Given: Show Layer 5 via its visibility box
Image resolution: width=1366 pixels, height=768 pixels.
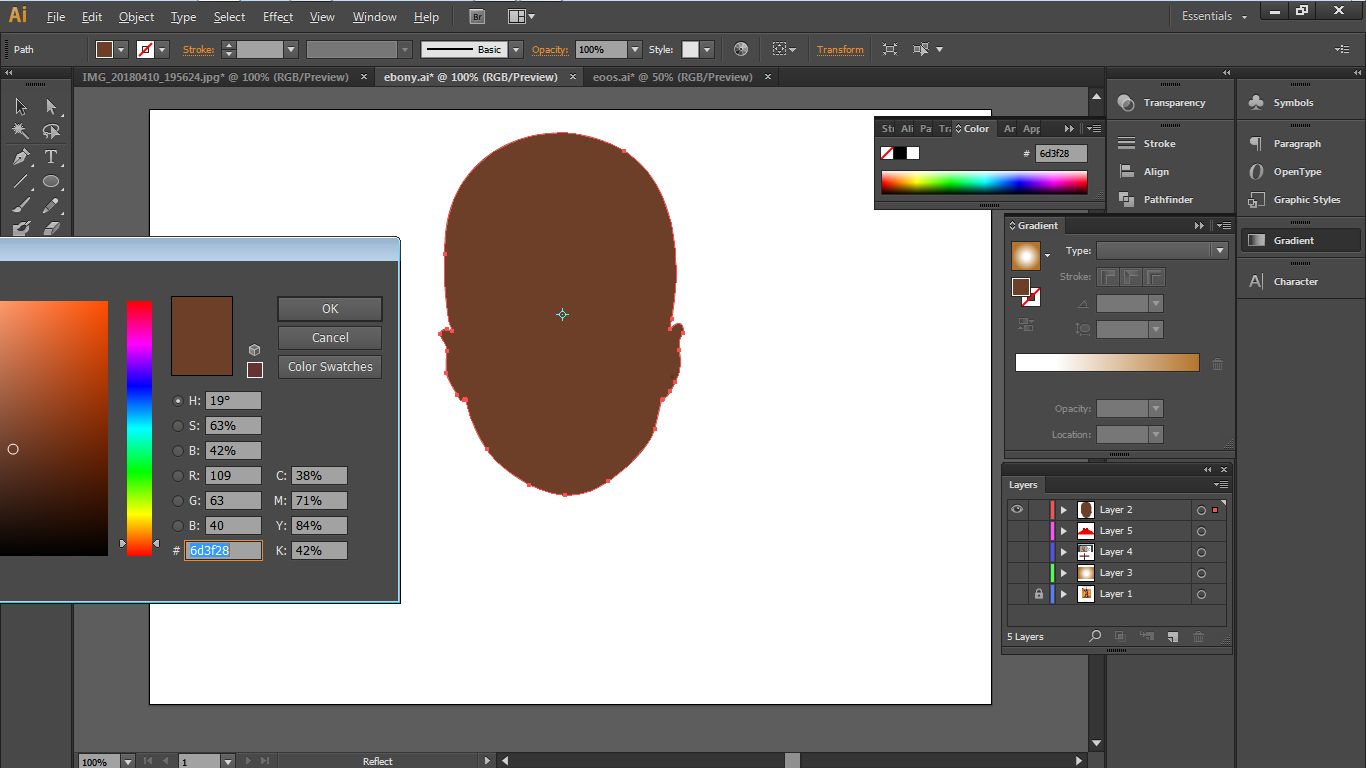Looking at the screenshot, I should [1017, 531].
